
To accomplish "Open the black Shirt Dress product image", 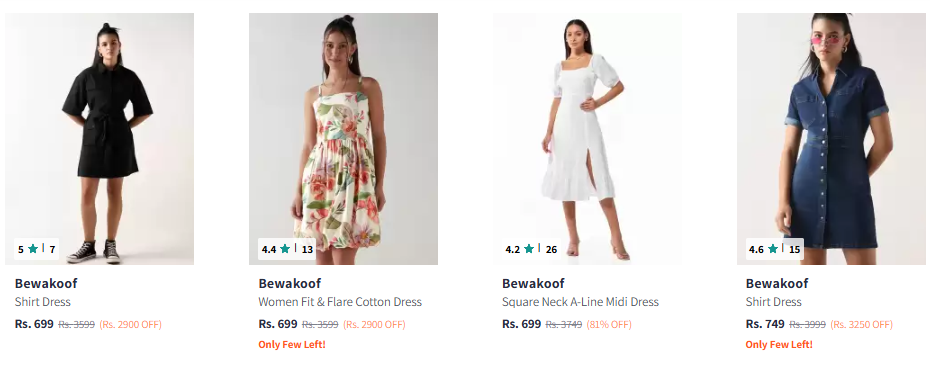I will pos(99,139).
